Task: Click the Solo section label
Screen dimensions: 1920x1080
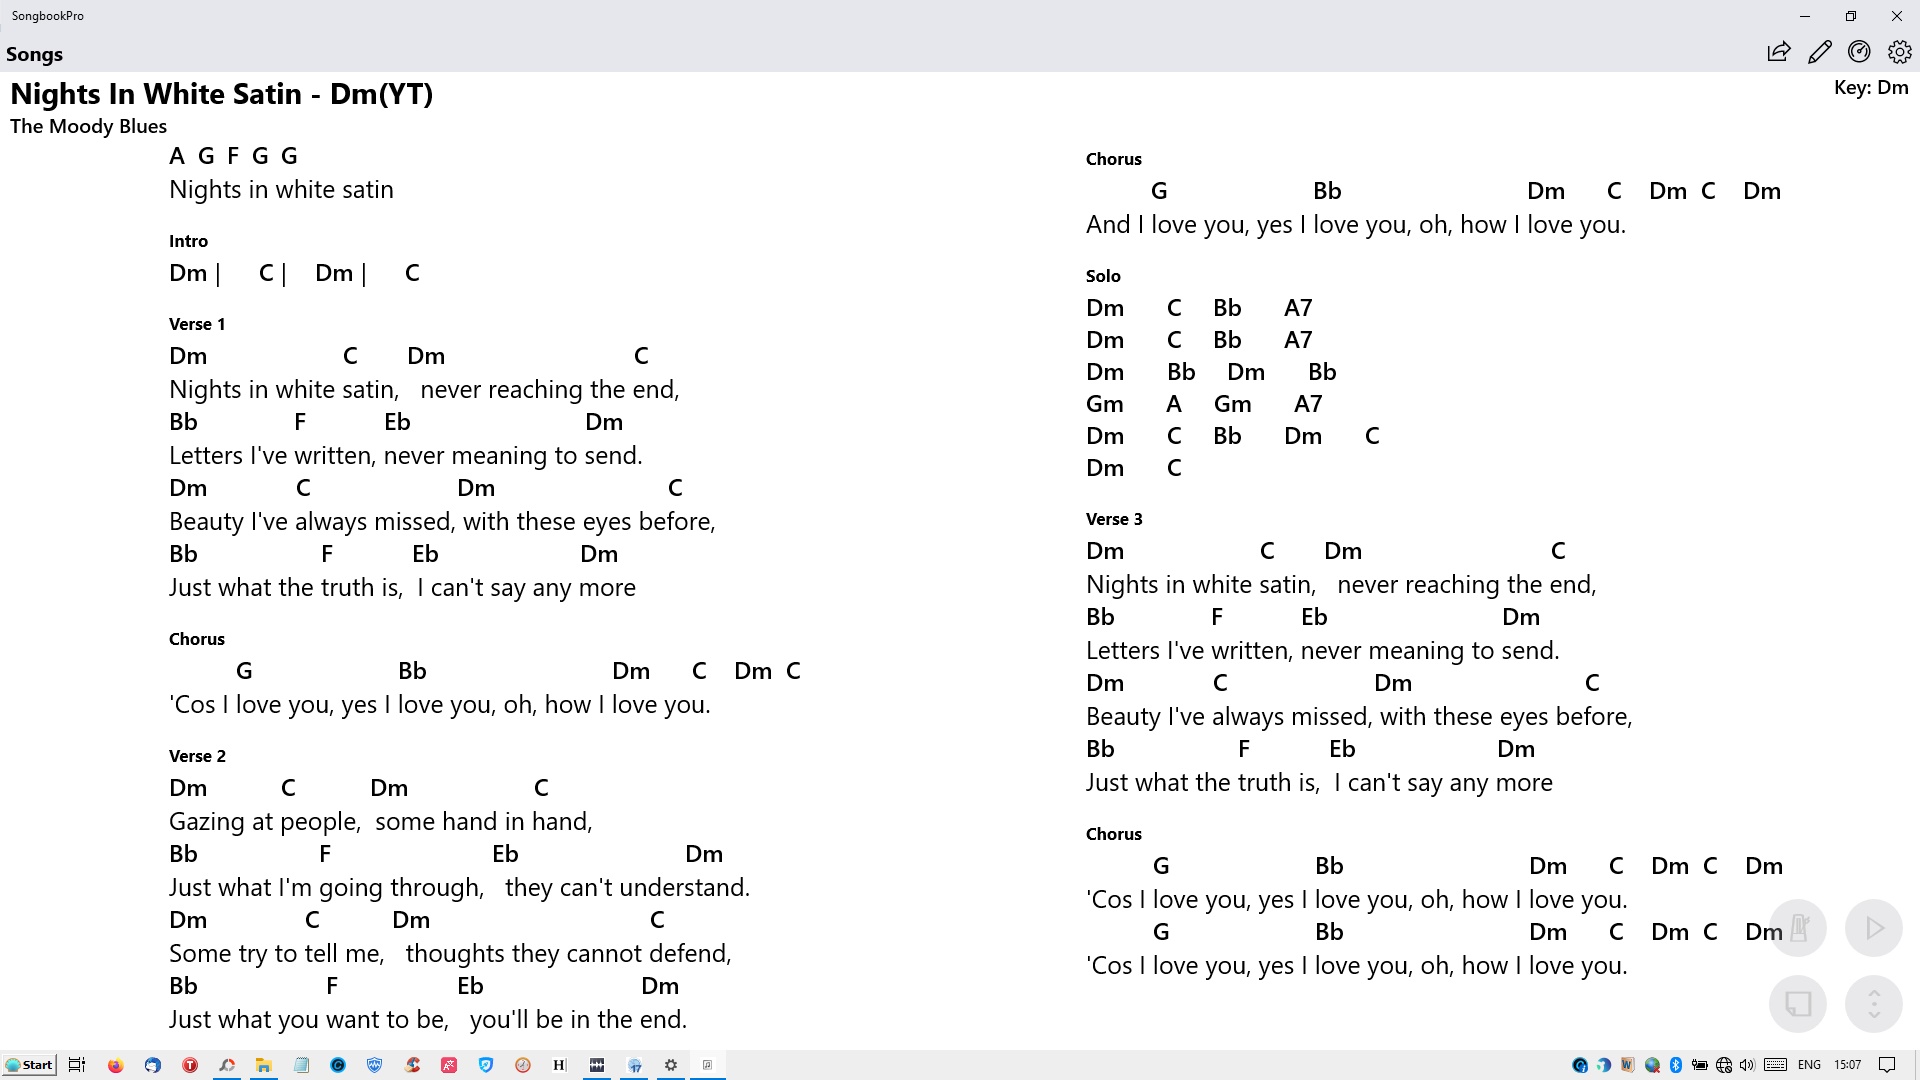Action: pyautogui.click(x=1103, y=276)
